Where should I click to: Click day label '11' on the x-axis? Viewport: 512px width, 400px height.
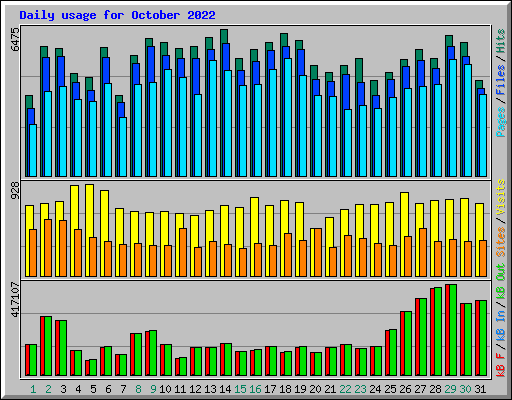(180, 389)
